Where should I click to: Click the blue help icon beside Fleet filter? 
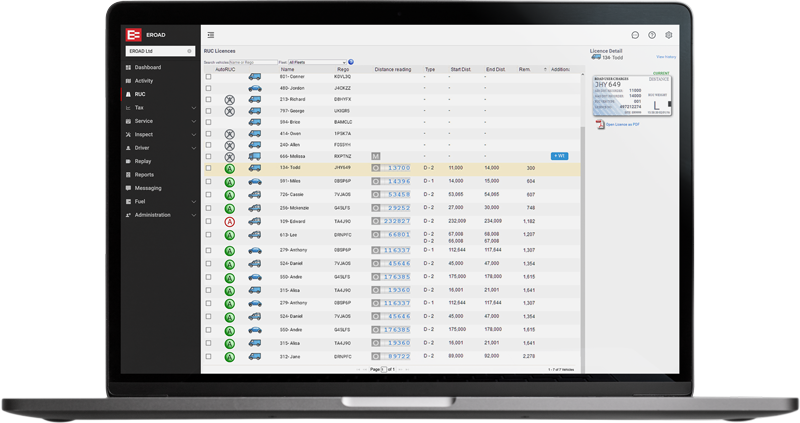[351, 62]
